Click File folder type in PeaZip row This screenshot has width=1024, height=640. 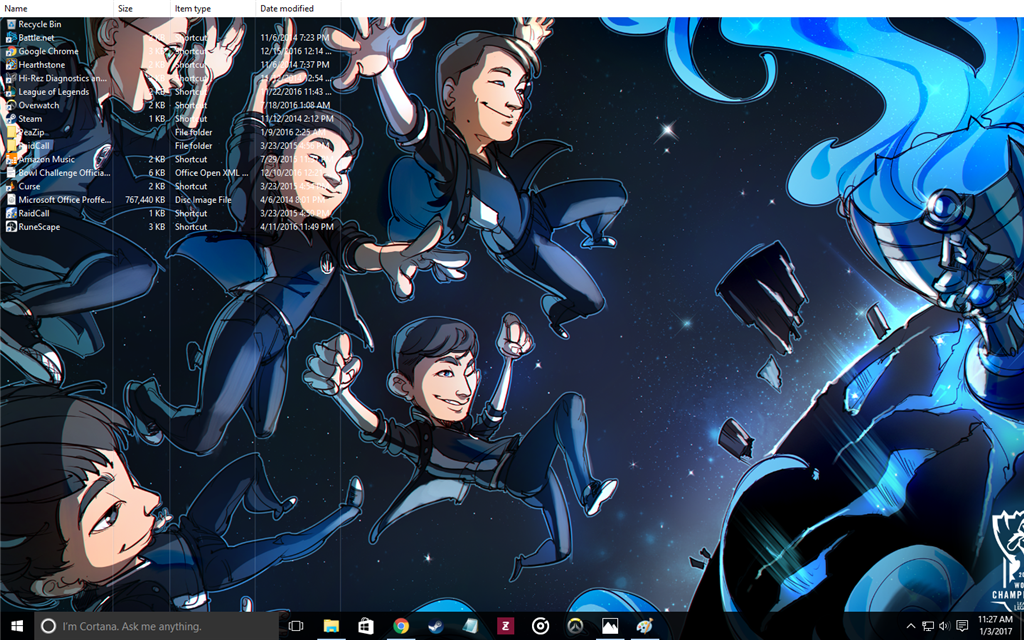[193, 132]
